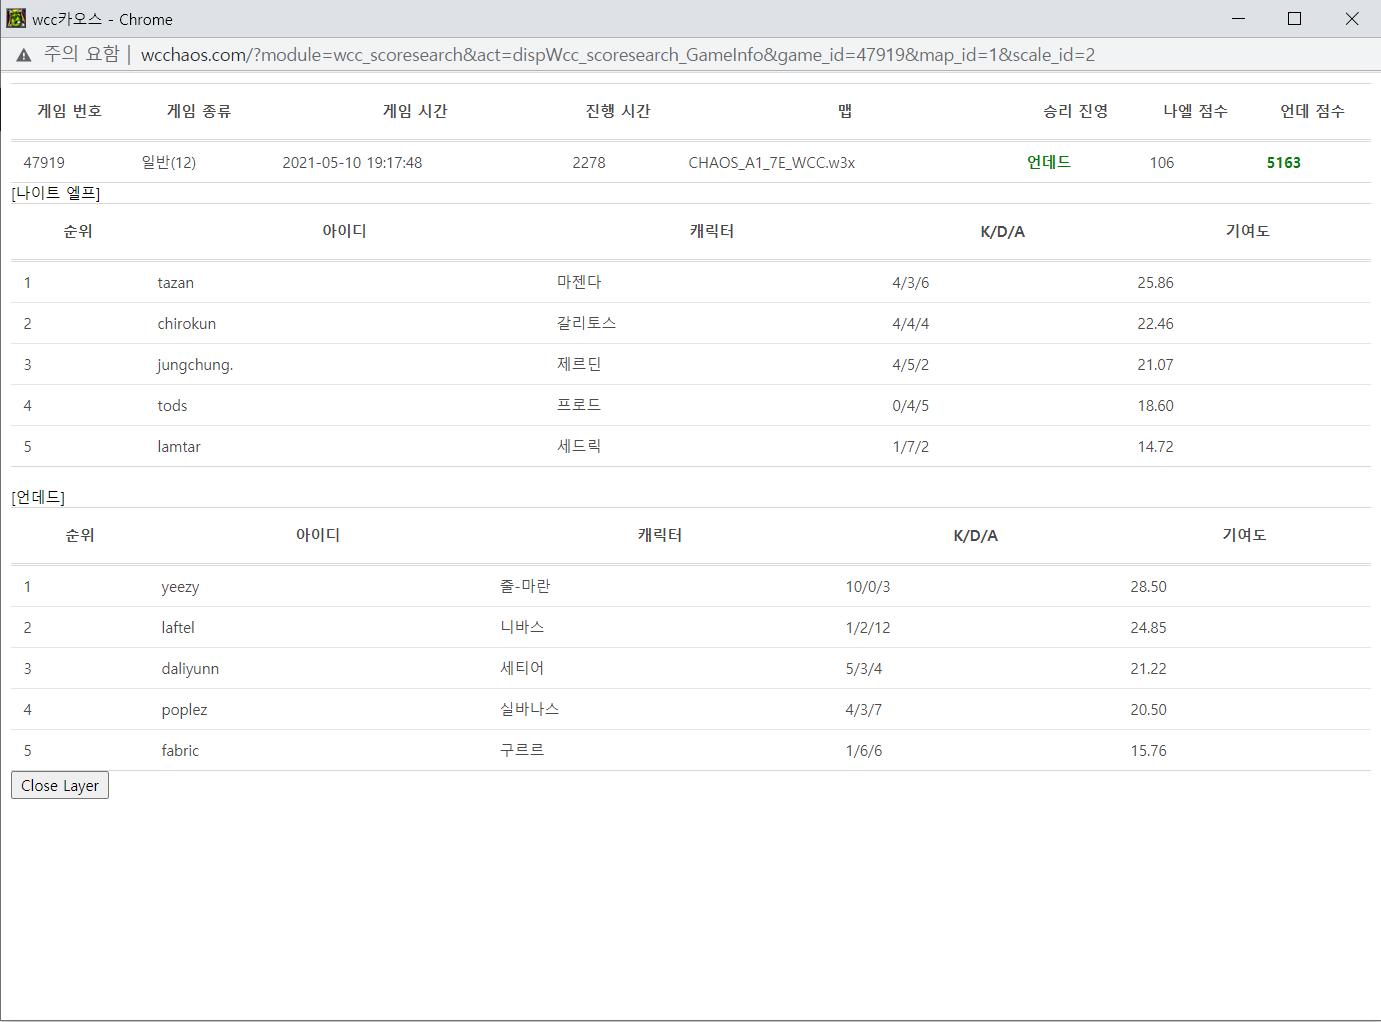Viewport: 1381px width, 1022px height.
Task: Click character 세티어
Action: 522,668
